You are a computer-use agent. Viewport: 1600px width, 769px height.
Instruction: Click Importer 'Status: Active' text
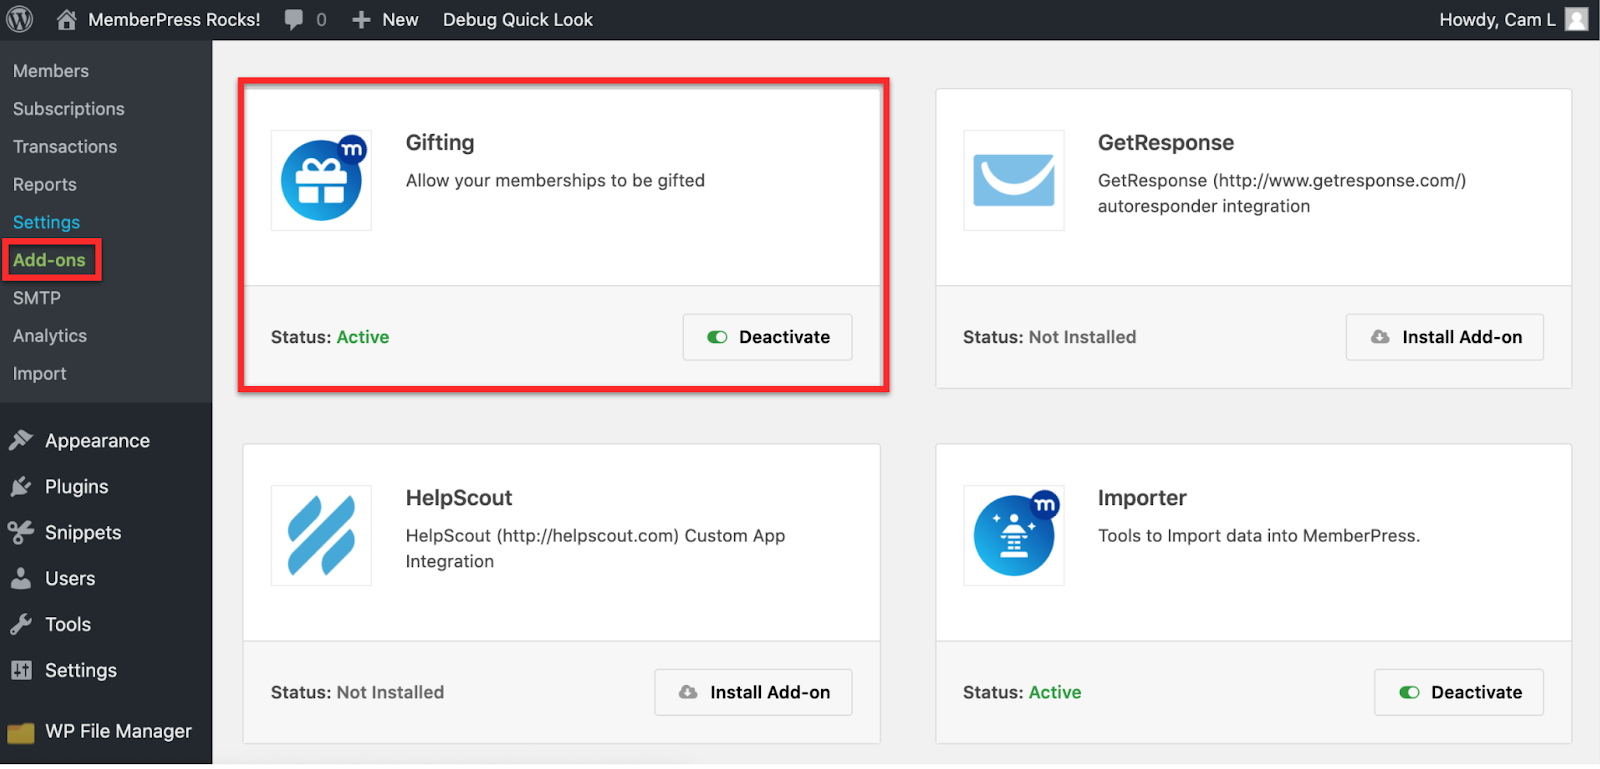pos(1022,692)
